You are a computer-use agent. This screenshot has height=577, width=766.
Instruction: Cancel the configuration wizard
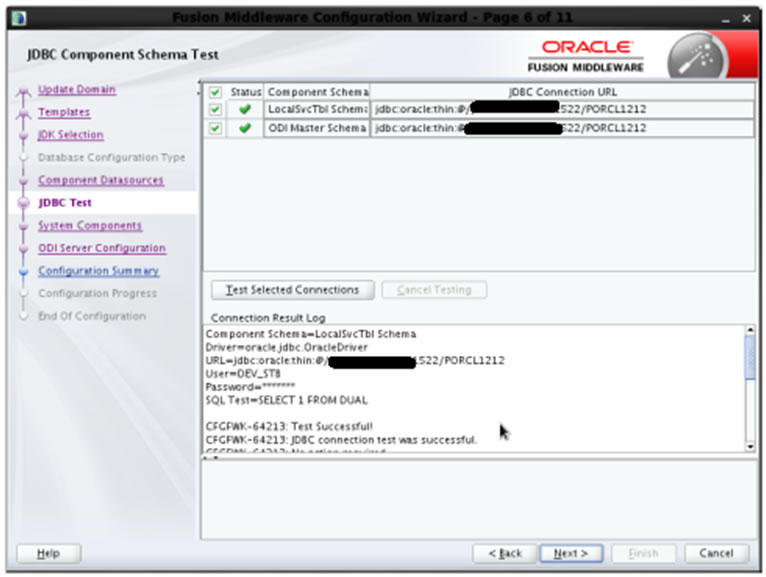point(716,554)
